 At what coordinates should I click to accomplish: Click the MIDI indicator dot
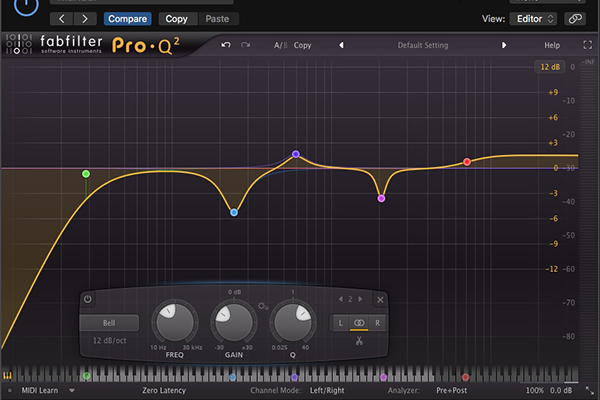pos(10,391)
